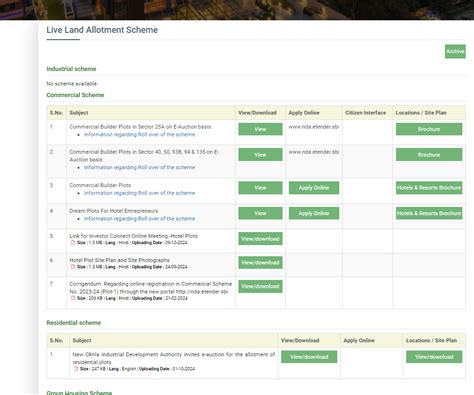View Sector 40, 50, 93B, 94 & 135 scheme
This screenshot has height=395, width=474.
point(260,155)
